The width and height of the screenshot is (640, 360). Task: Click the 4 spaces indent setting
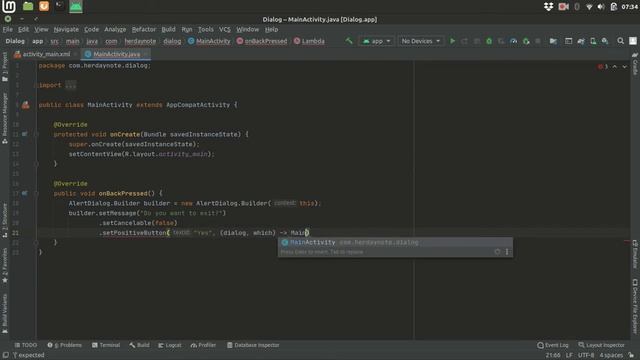click(611, 355)
